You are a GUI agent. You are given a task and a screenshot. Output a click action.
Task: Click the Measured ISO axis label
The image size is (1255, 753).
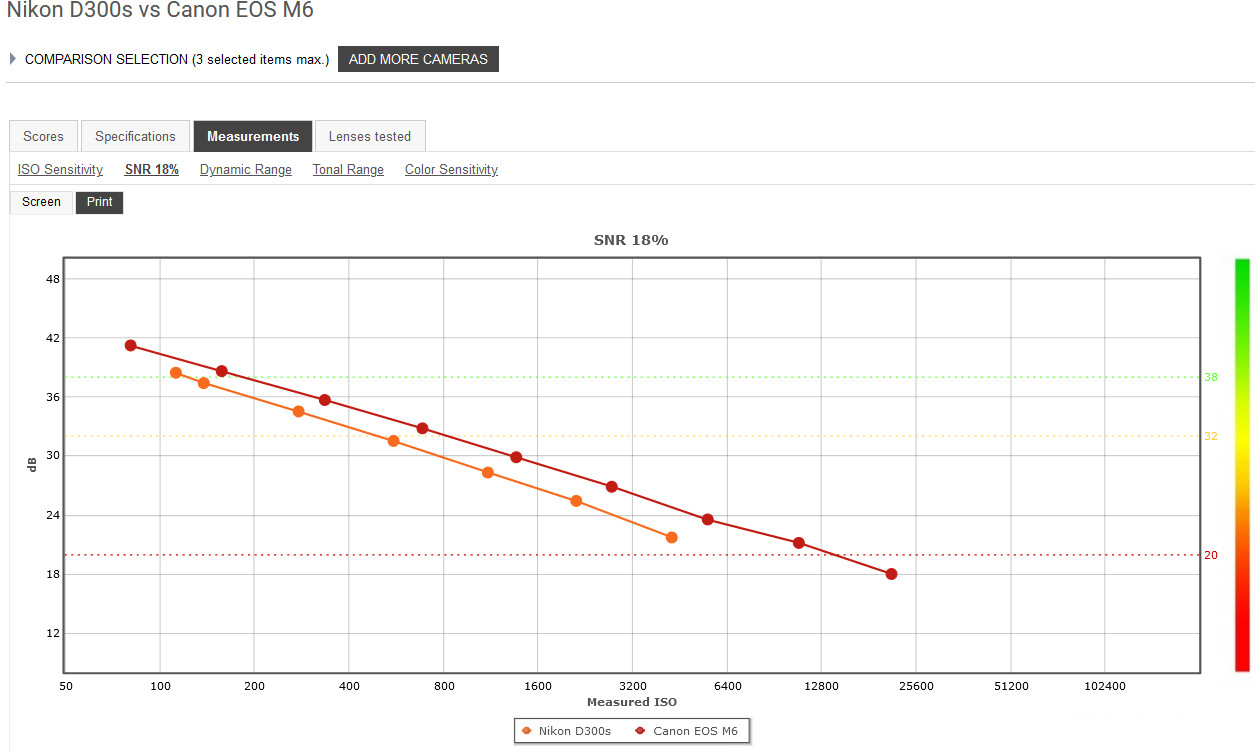click(x=631, y=702)
